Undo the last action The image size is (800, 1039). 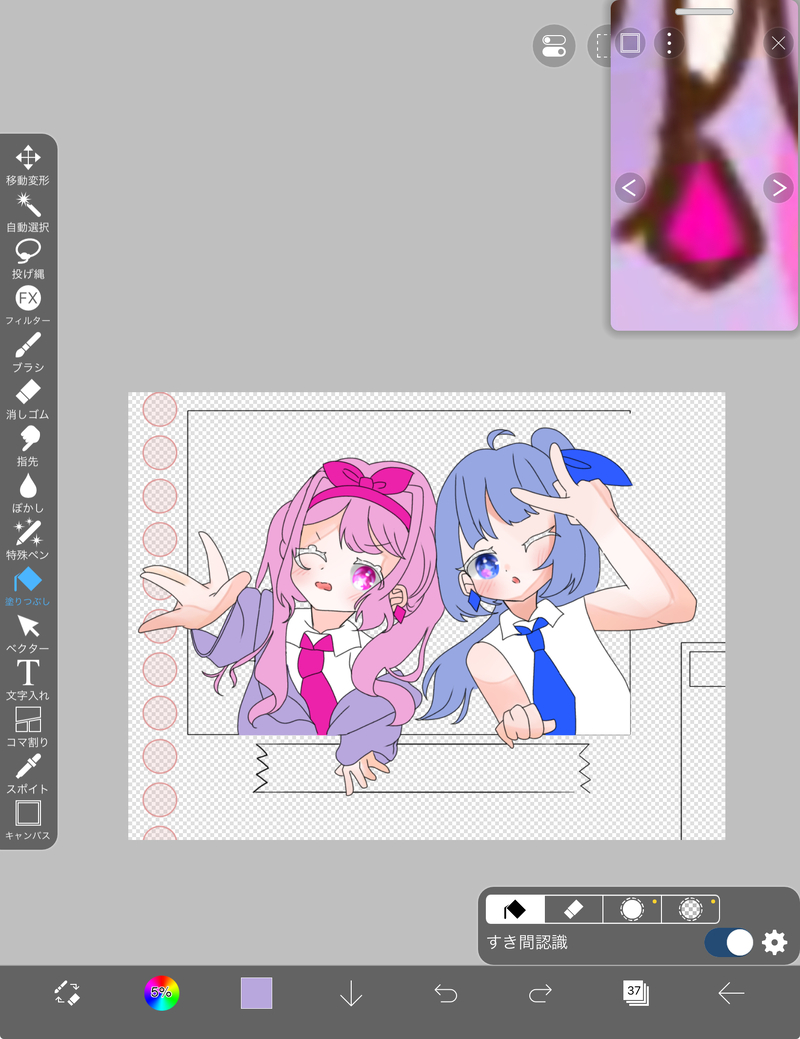click(445, 993)
